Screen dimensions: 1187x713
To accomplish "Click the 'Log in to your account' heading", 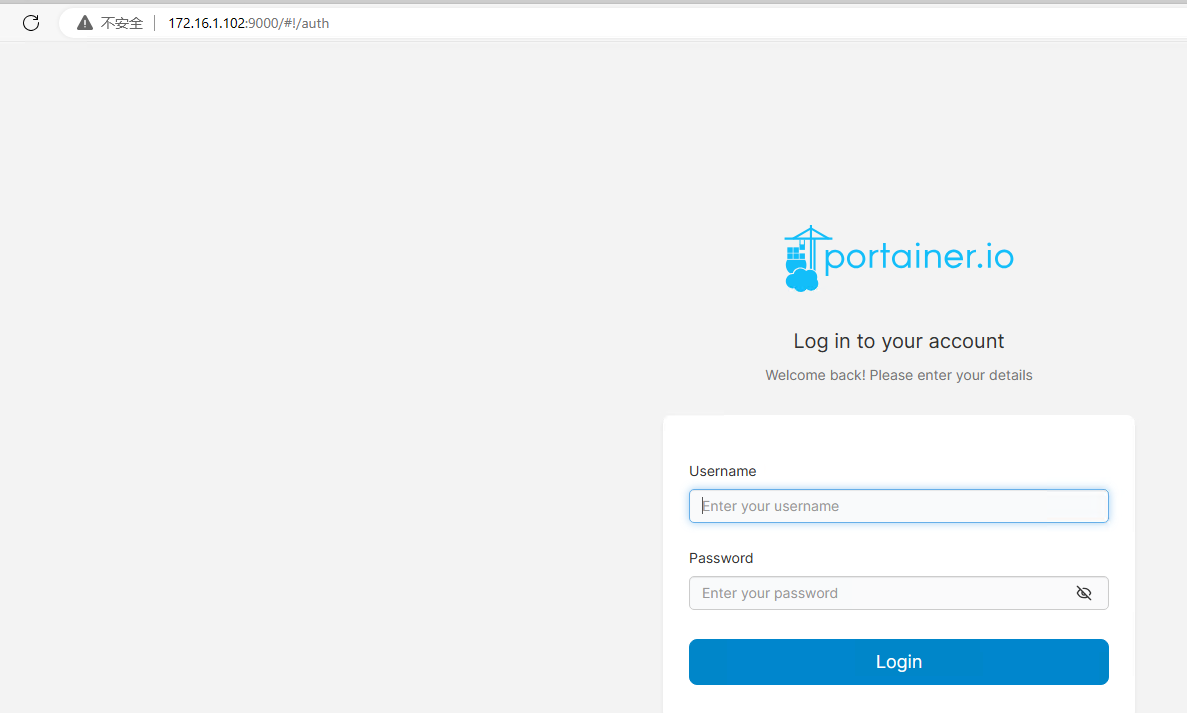I will 899,341.
